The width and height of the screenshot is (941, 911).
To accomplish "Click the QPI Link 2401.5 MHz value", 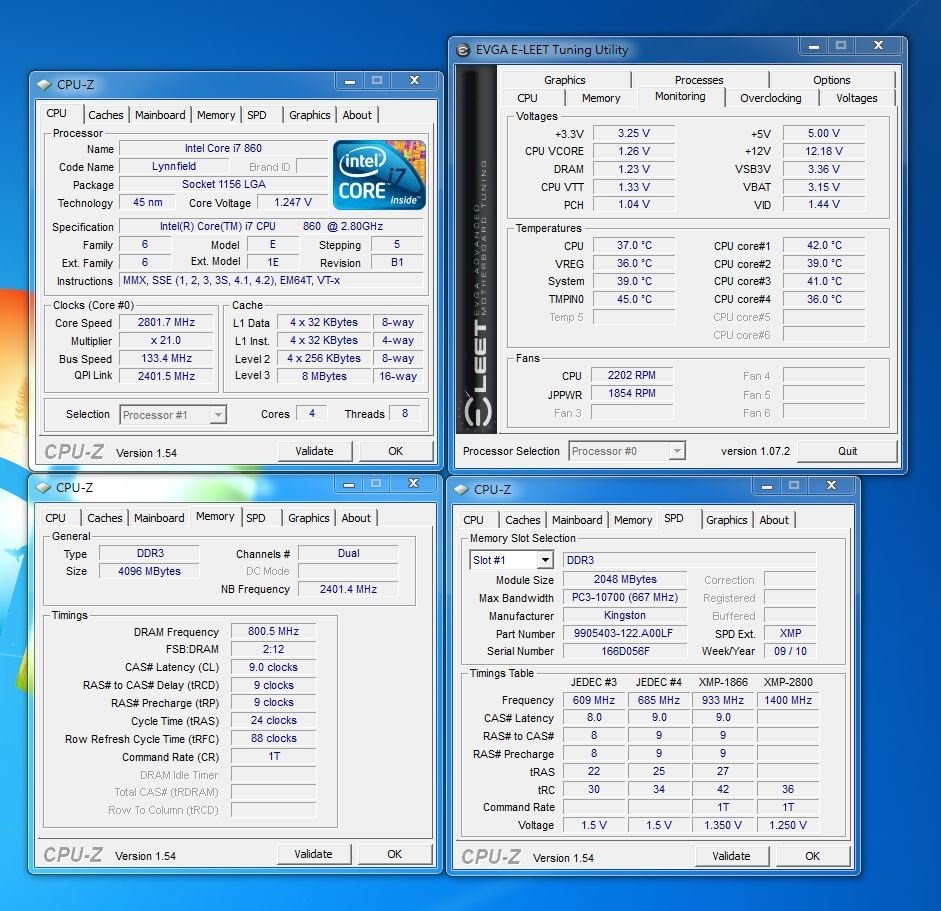I will [x=166, y=376].
